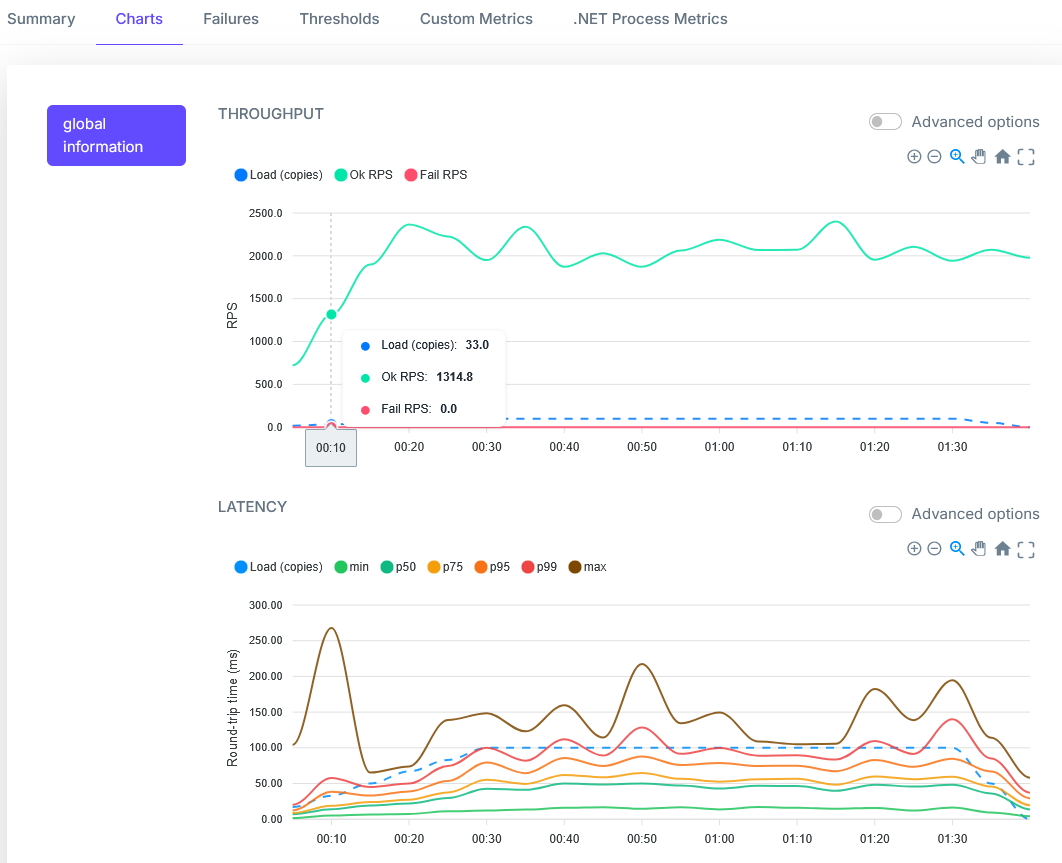Expand the Latency chart to fullscreen
Screen dimensions: 1062x863
point(1025,549)
